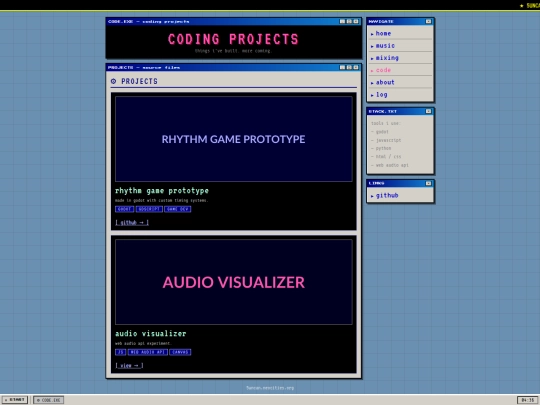This screenshot has height=405, width=540.
Task: Click the CANVAS tag badge
Action: [x=180, y=352]
